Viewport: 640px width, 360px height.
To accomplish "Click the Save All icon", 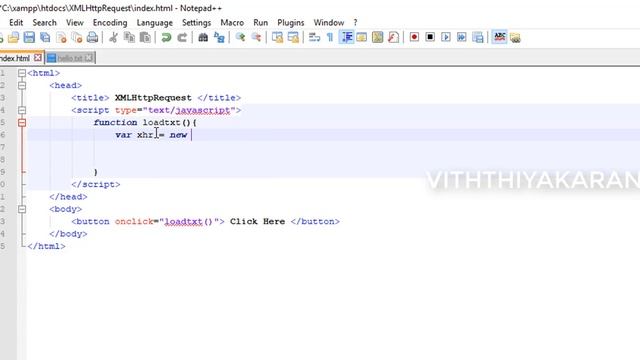I will click(x=45, y=38).
